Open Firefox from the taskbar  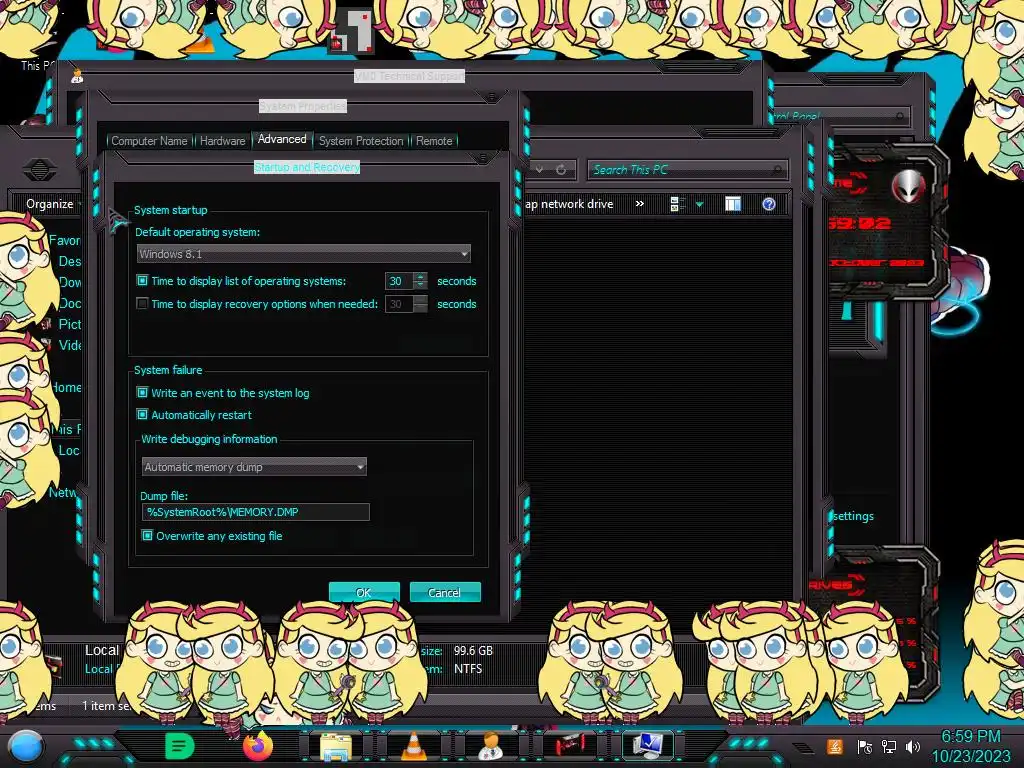258,746
